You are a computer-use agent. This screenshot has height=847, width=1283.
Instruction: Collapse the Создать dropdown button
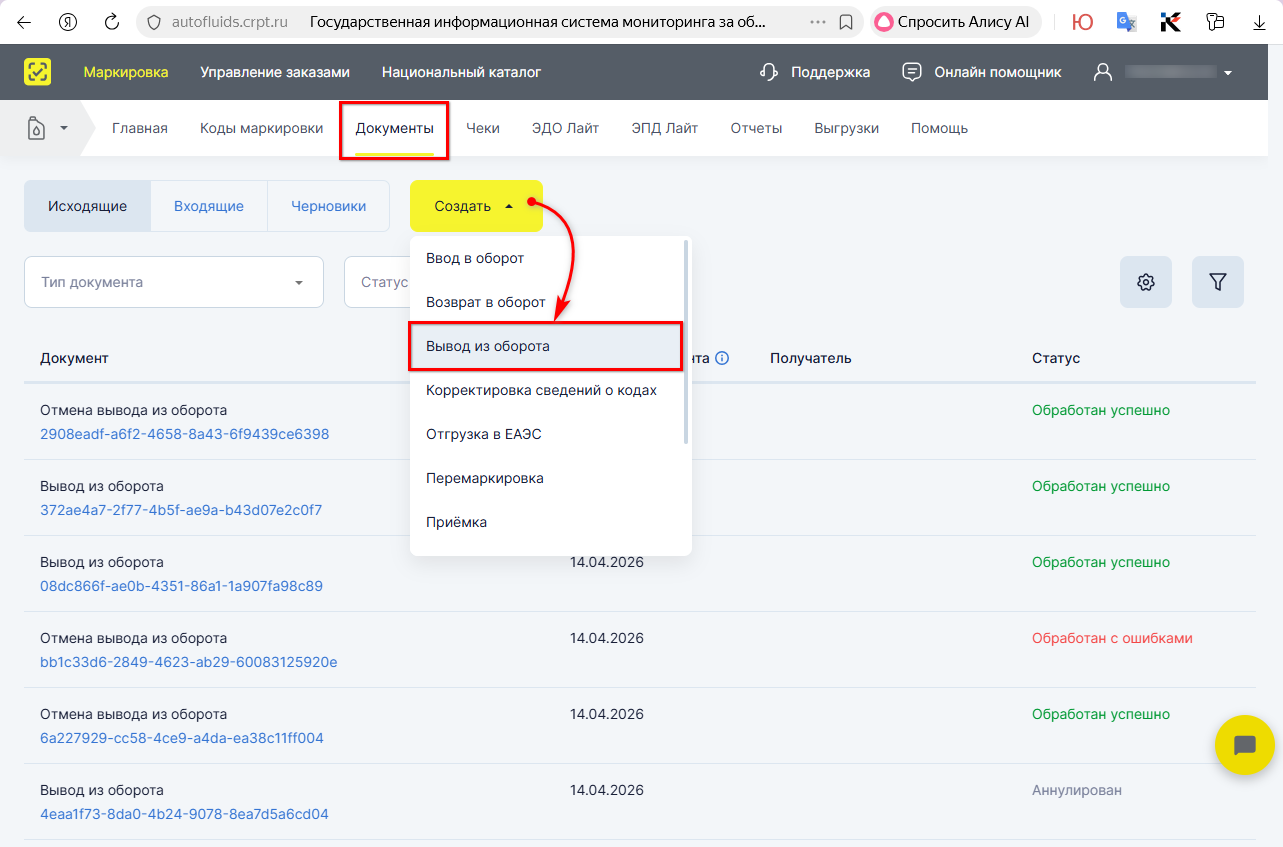(475, 206)
